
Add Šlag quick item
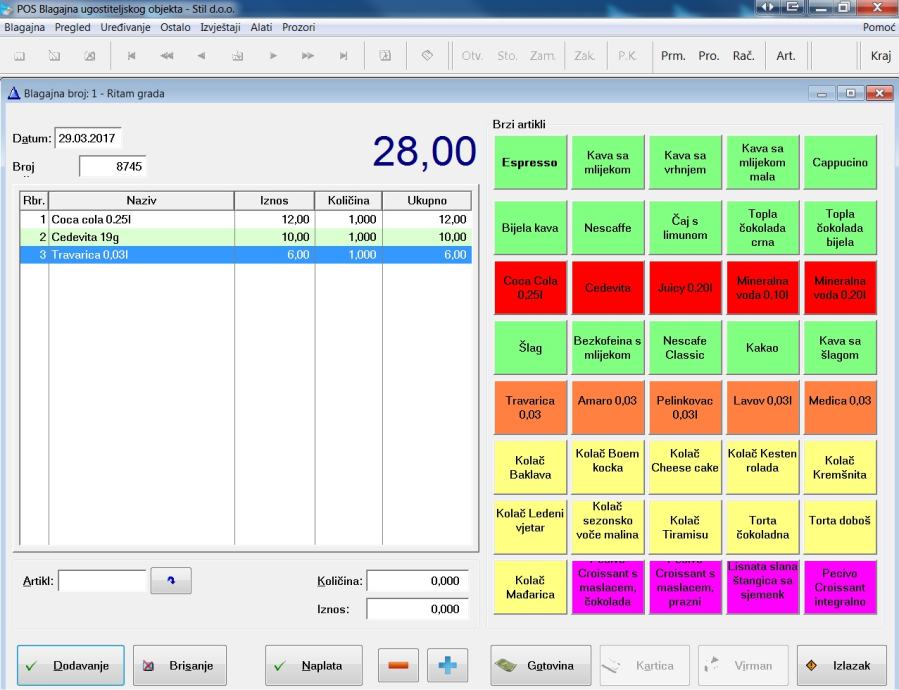coord(530,348)
